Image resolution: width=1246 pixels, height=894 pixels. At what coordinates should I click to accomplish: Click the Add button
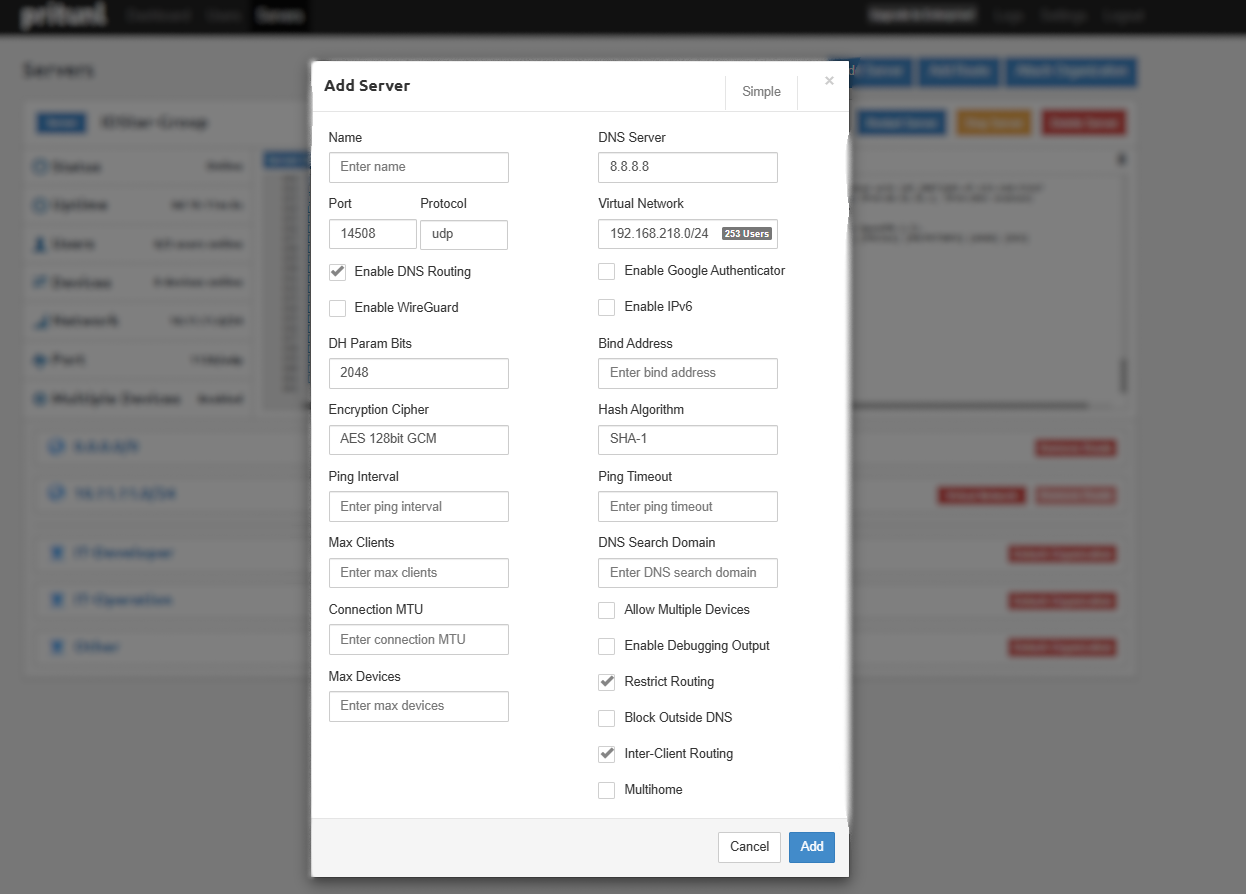(811, 847)
